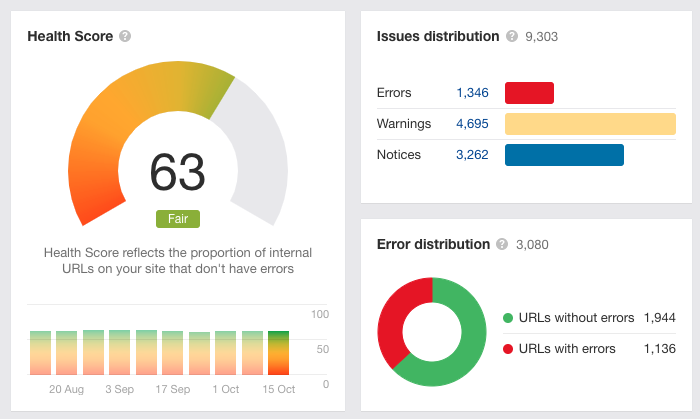Click the blue Notices bar
The width and height of the screenshot is (700, 419).
[x=564, y=155]
